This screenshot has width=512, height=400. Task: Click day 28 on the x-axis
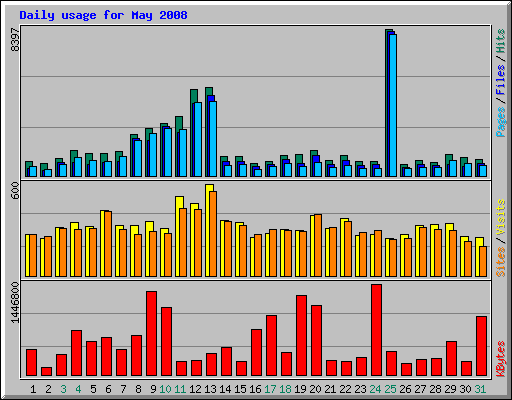(435, 389)
